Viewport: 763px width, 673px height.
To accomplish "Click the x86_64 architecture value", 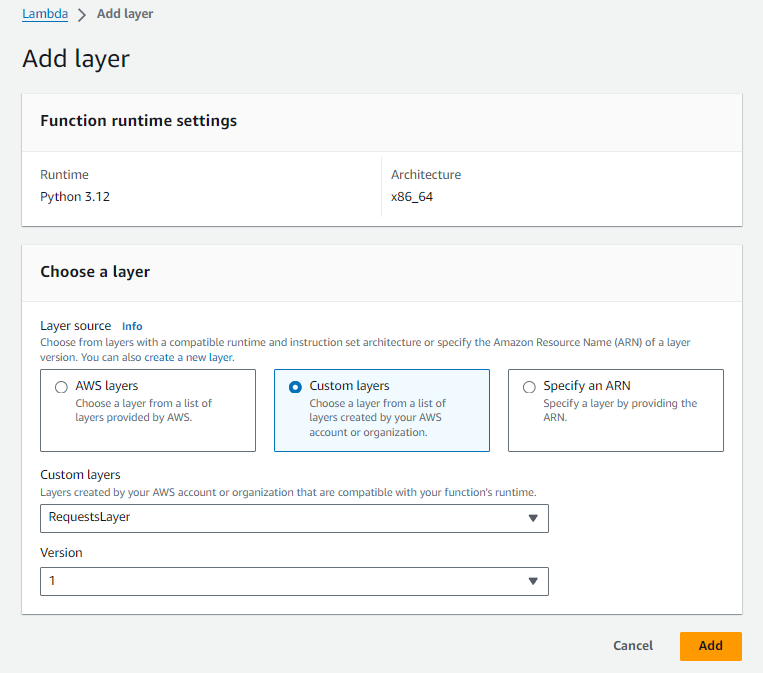I will pyautogui.click(x=412, y=197).
